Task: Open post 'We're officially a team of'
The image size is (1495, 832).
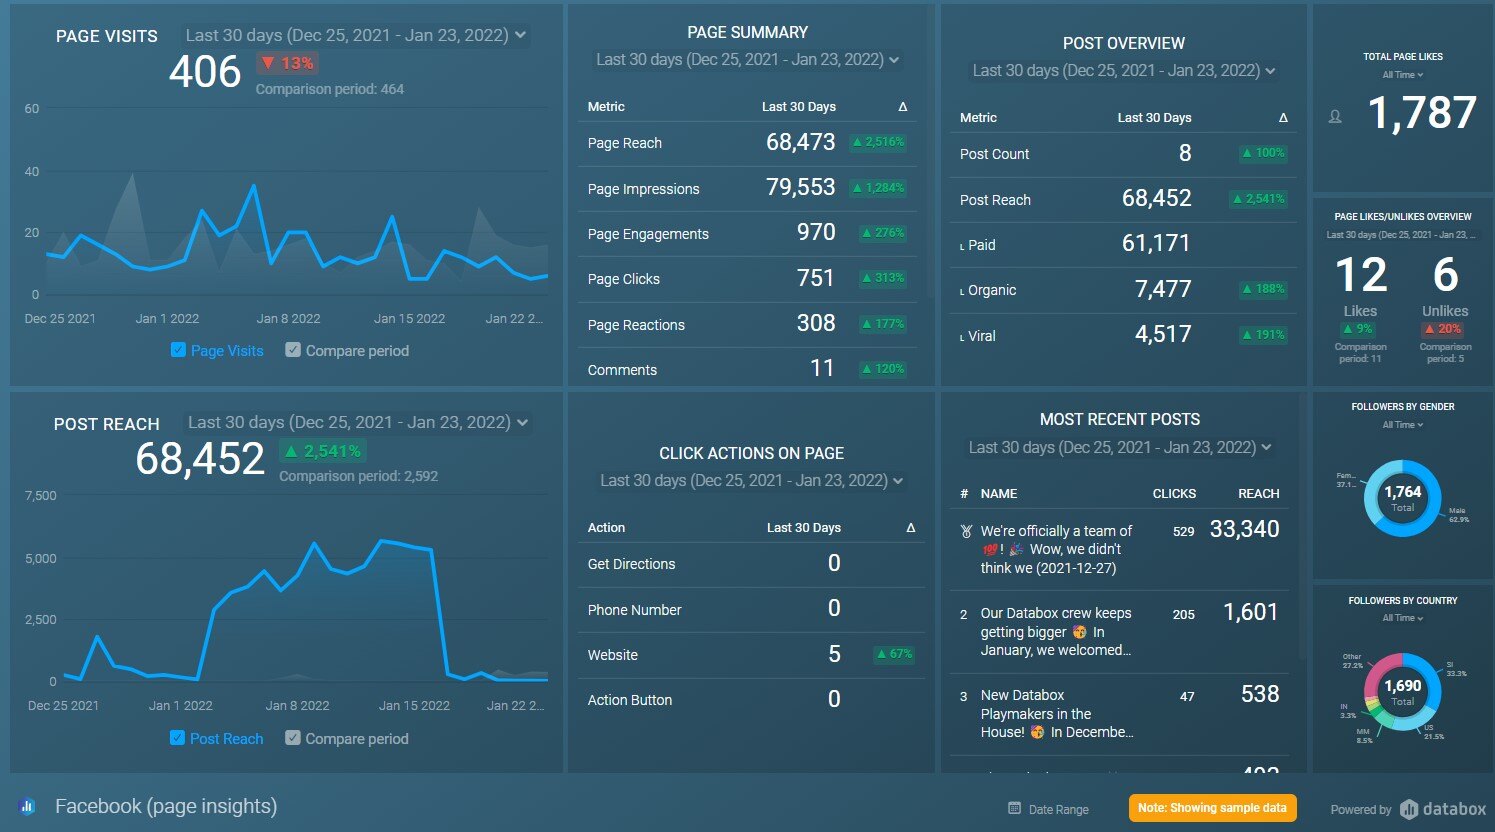Action: tap(1056, 549)
